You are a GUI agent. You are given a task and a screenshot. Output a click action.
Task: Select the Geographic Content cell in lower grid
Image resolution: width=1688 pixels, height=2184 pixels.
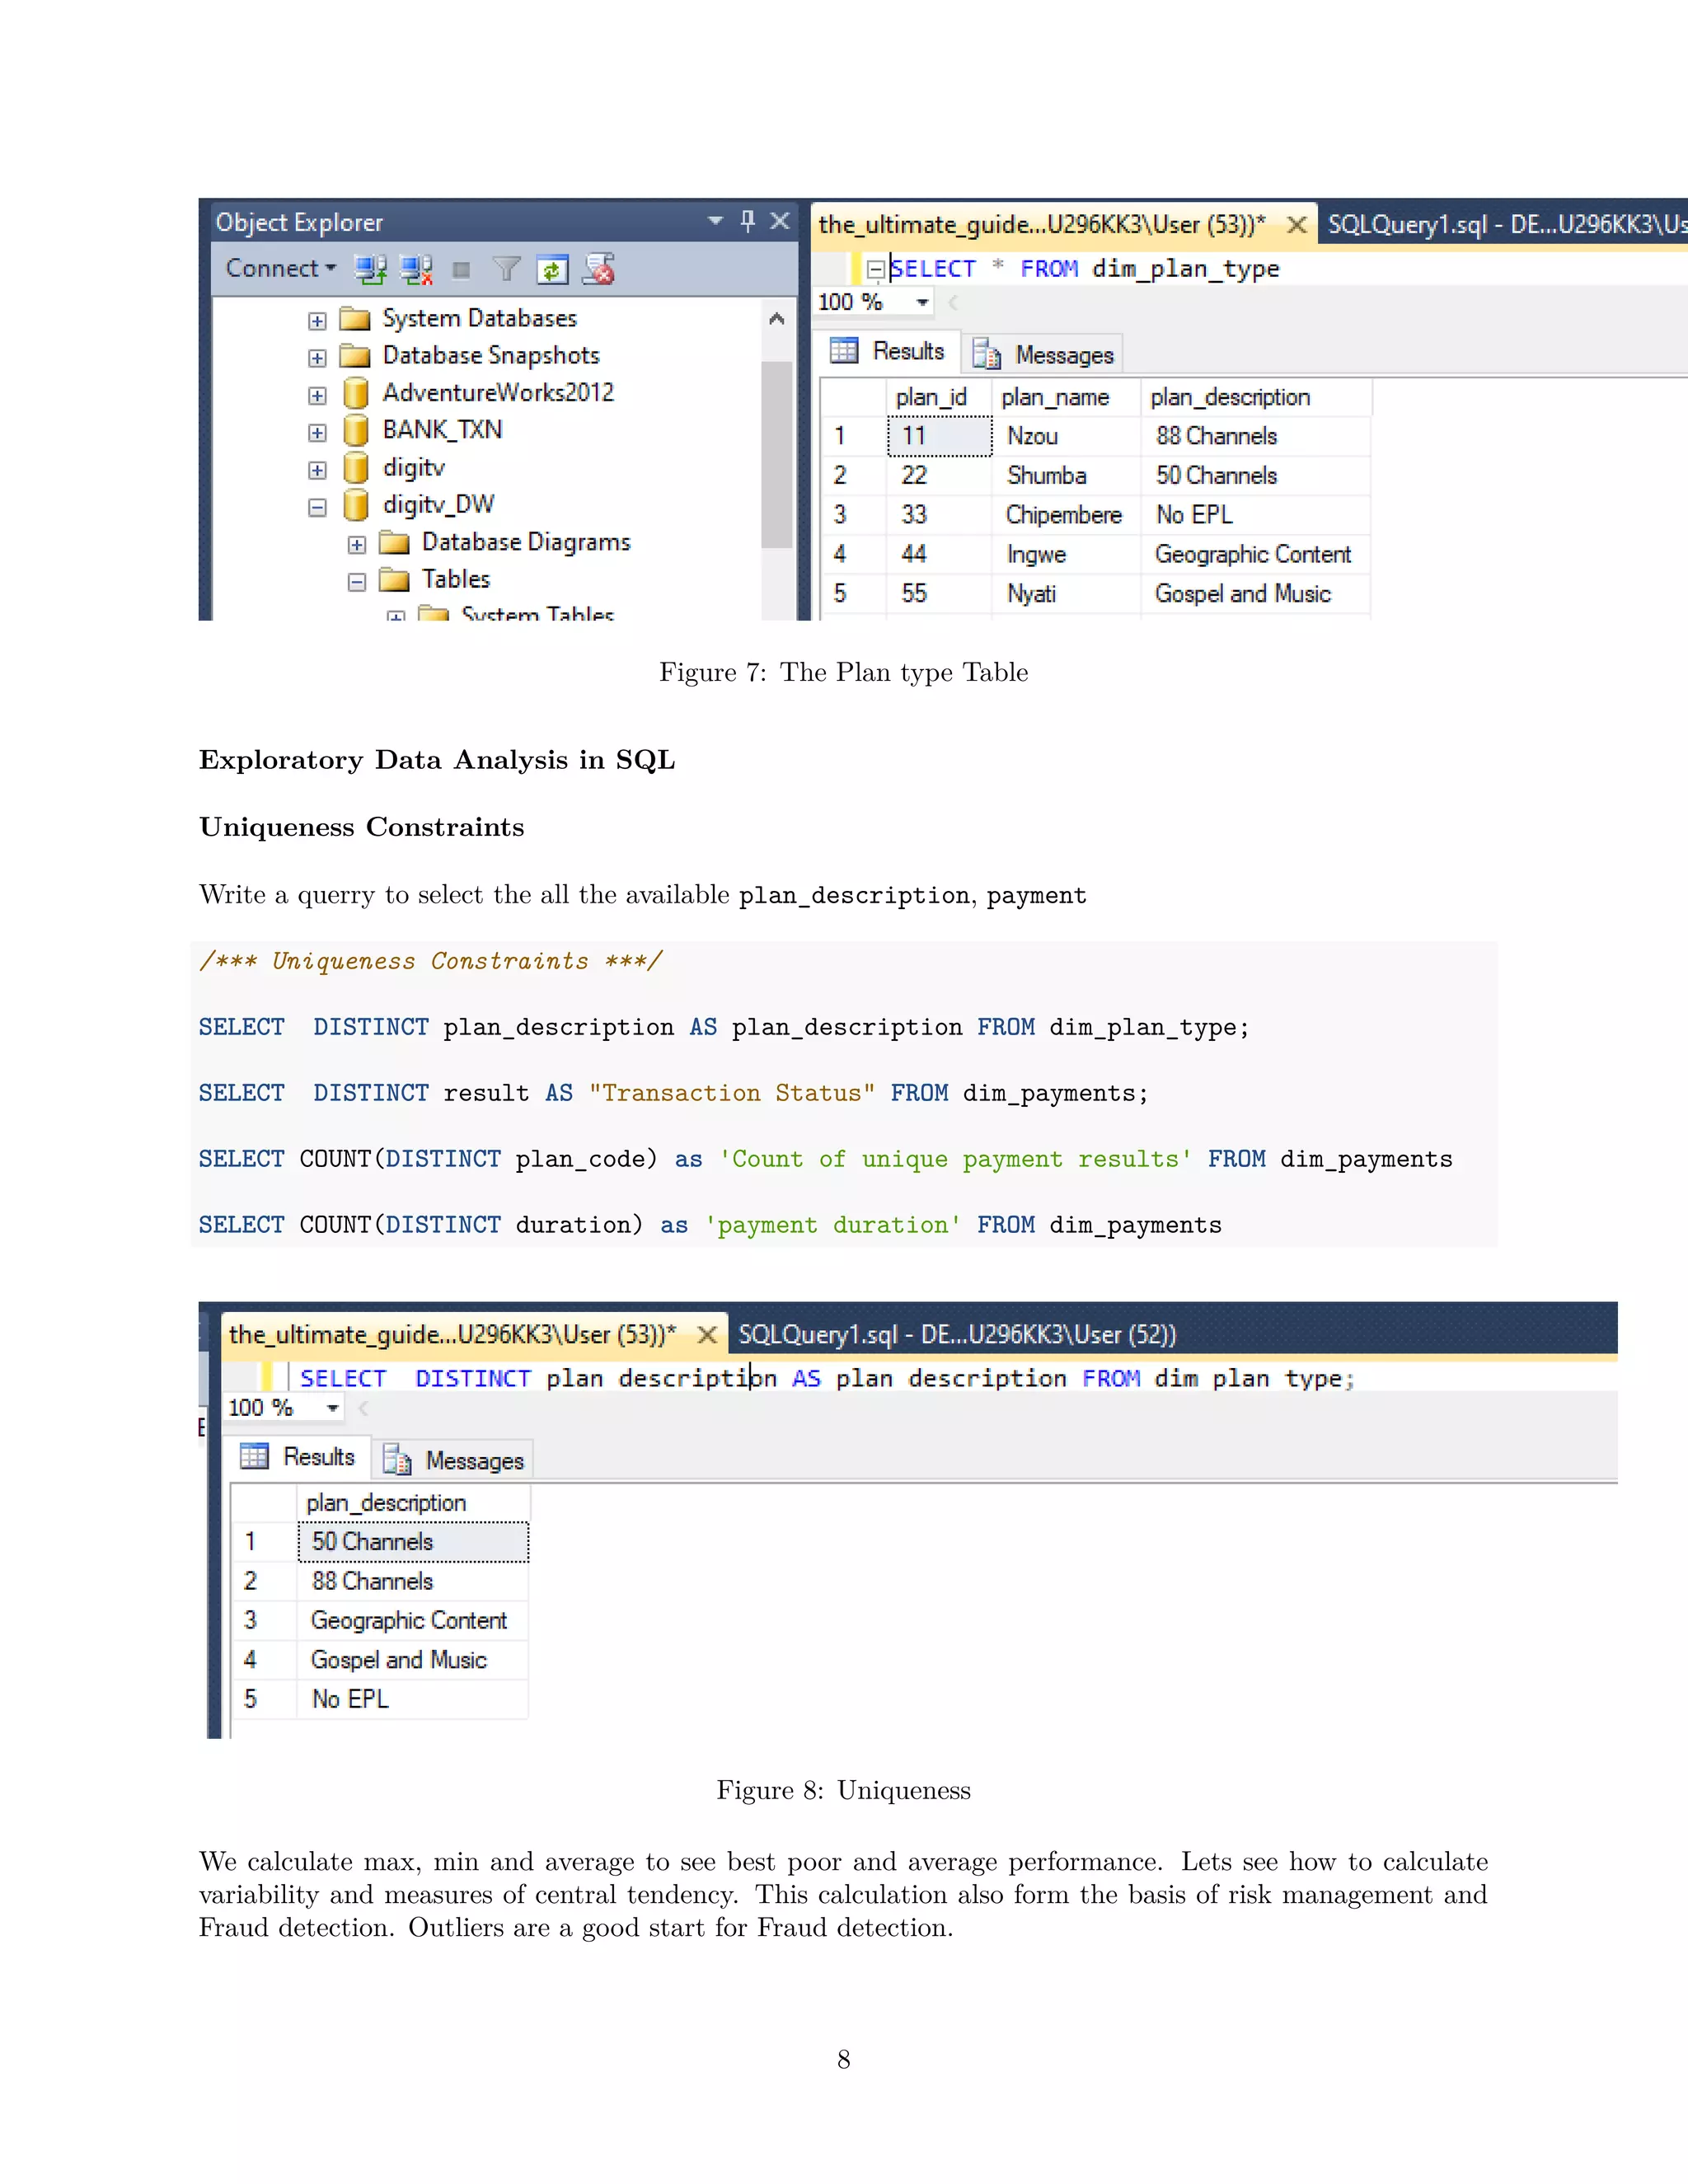click(413, 1621)
